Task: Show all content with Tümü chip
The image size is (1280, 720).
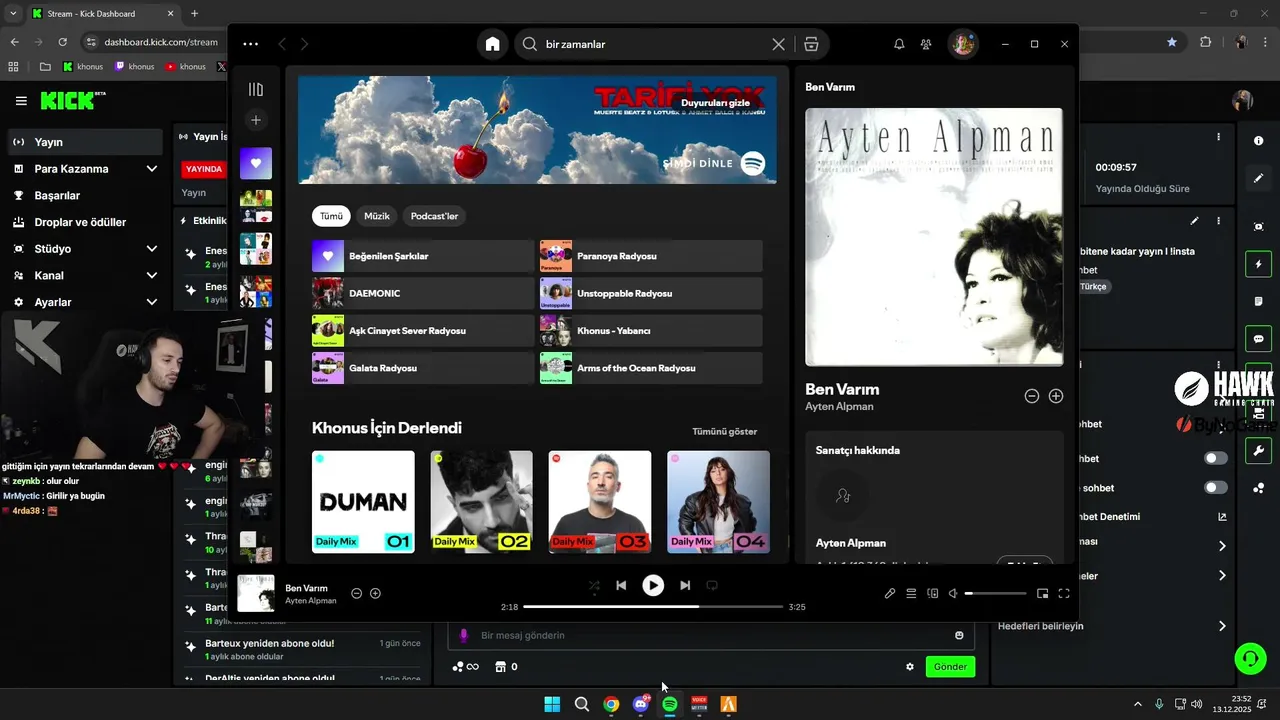Action: click(331, 216)
